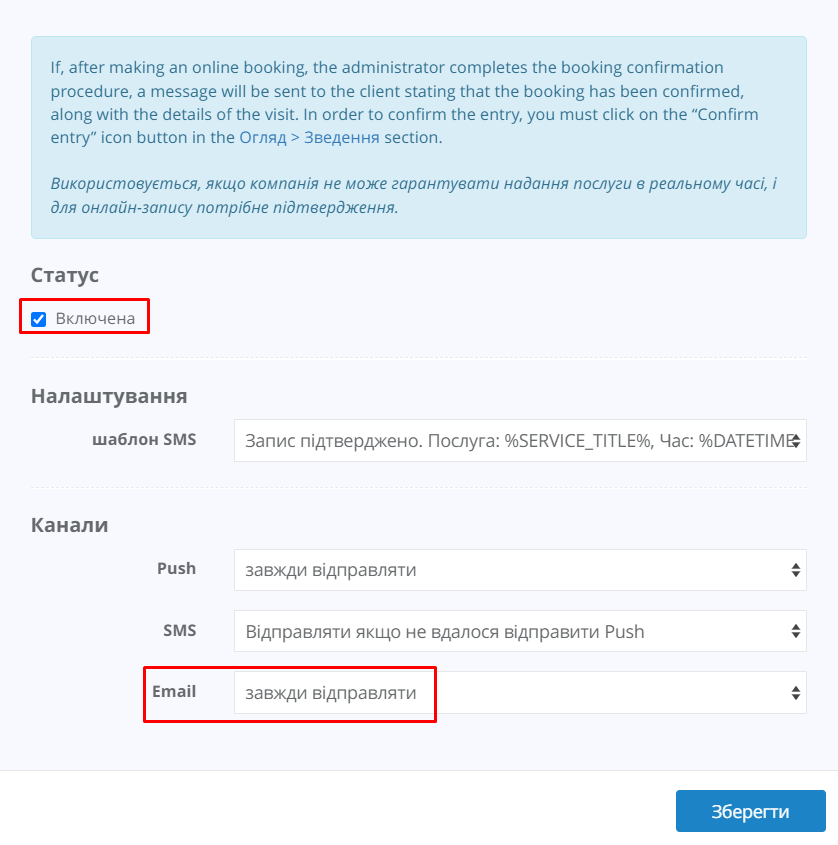Open the шаблон SMS template dropdown

tap(520, 441)
